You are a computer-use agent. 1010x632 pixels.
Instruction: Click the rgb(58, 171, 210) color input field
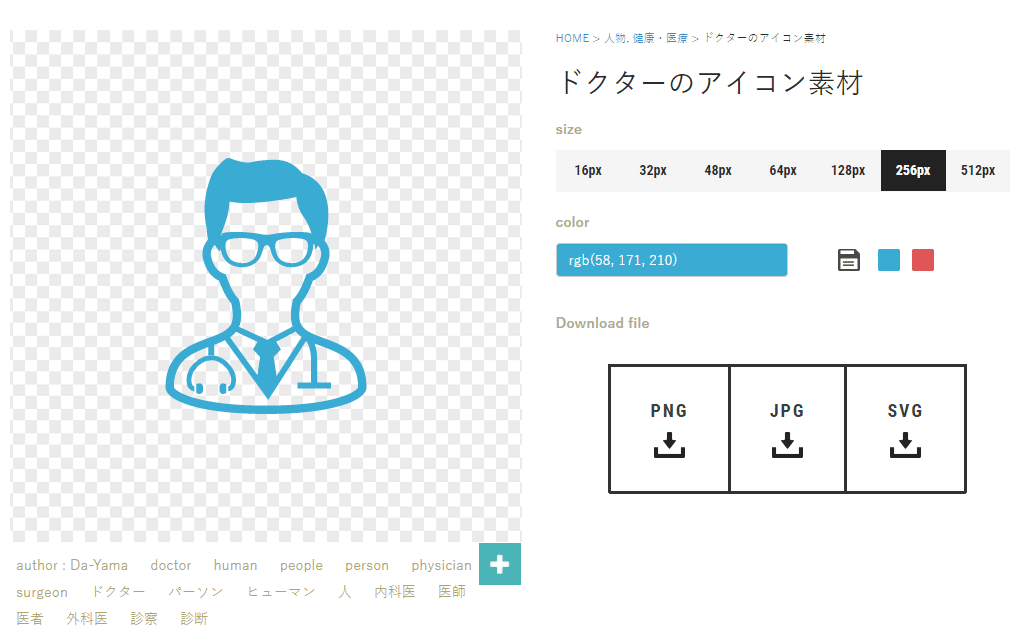[671, 259]
